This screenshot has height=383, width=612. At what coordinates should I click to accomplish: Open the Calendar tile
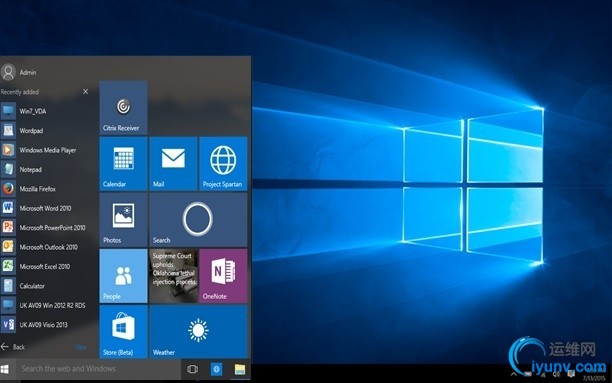click(123, 164)
